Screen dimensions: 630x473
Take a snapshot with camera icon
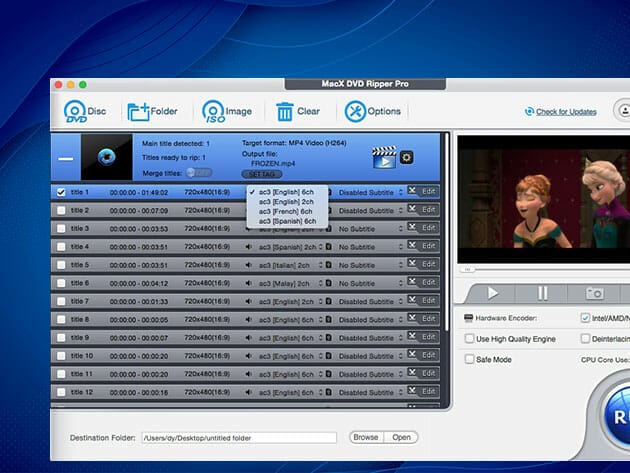594,293
